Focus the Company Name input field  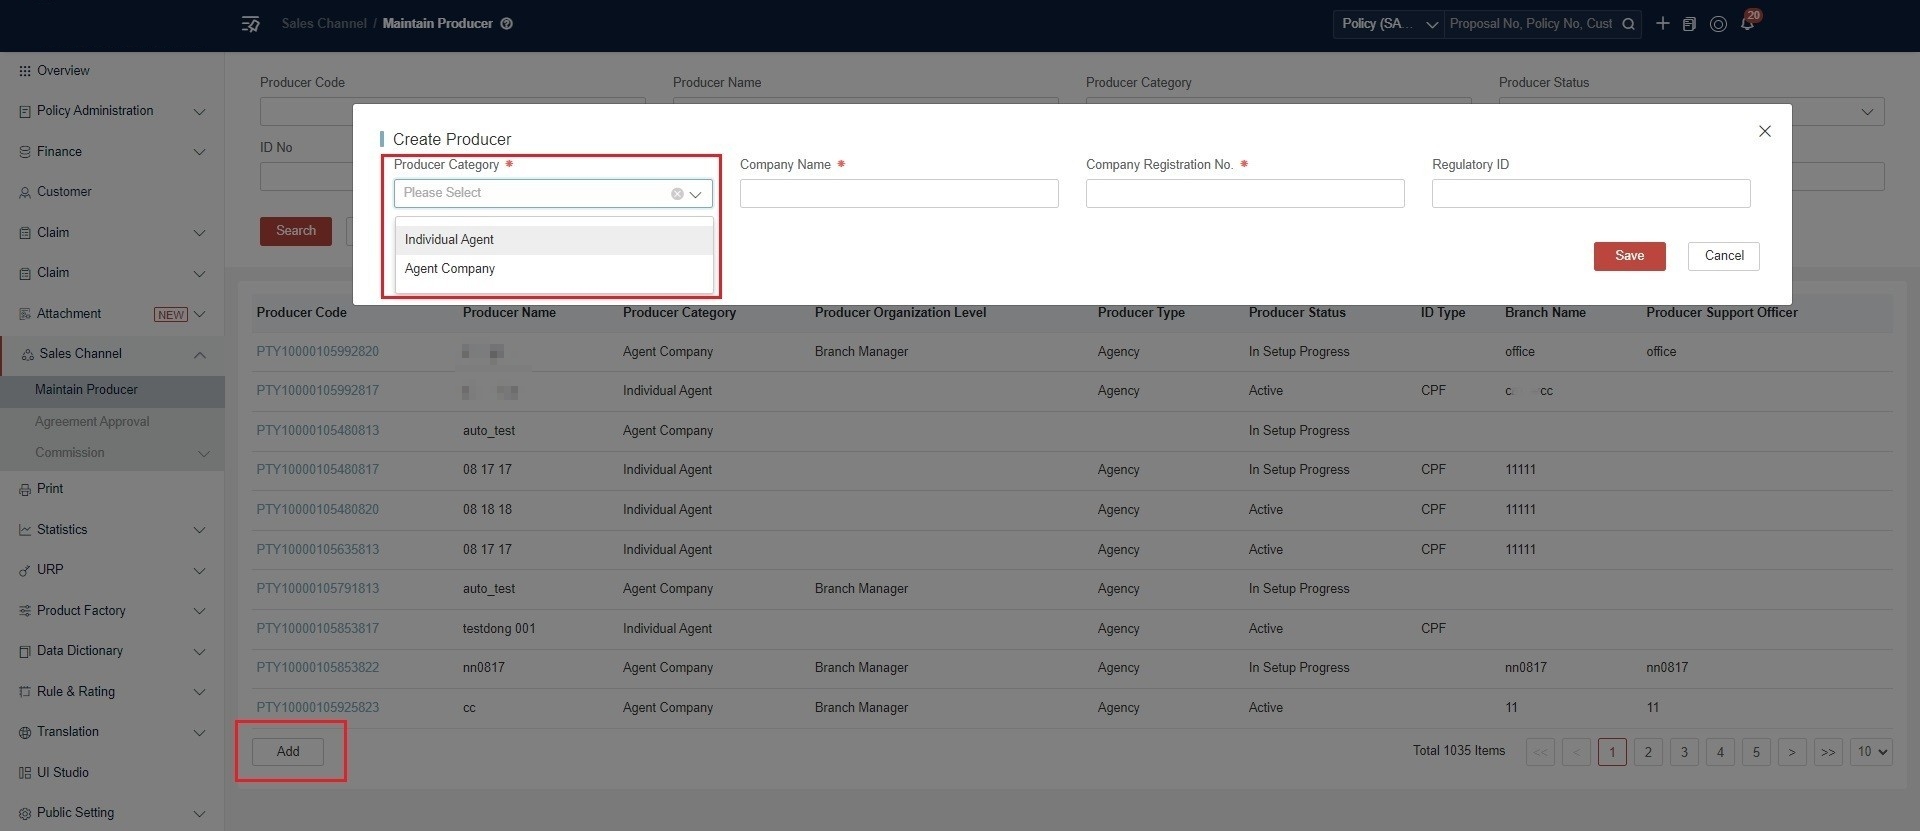(x=899, y=194)
